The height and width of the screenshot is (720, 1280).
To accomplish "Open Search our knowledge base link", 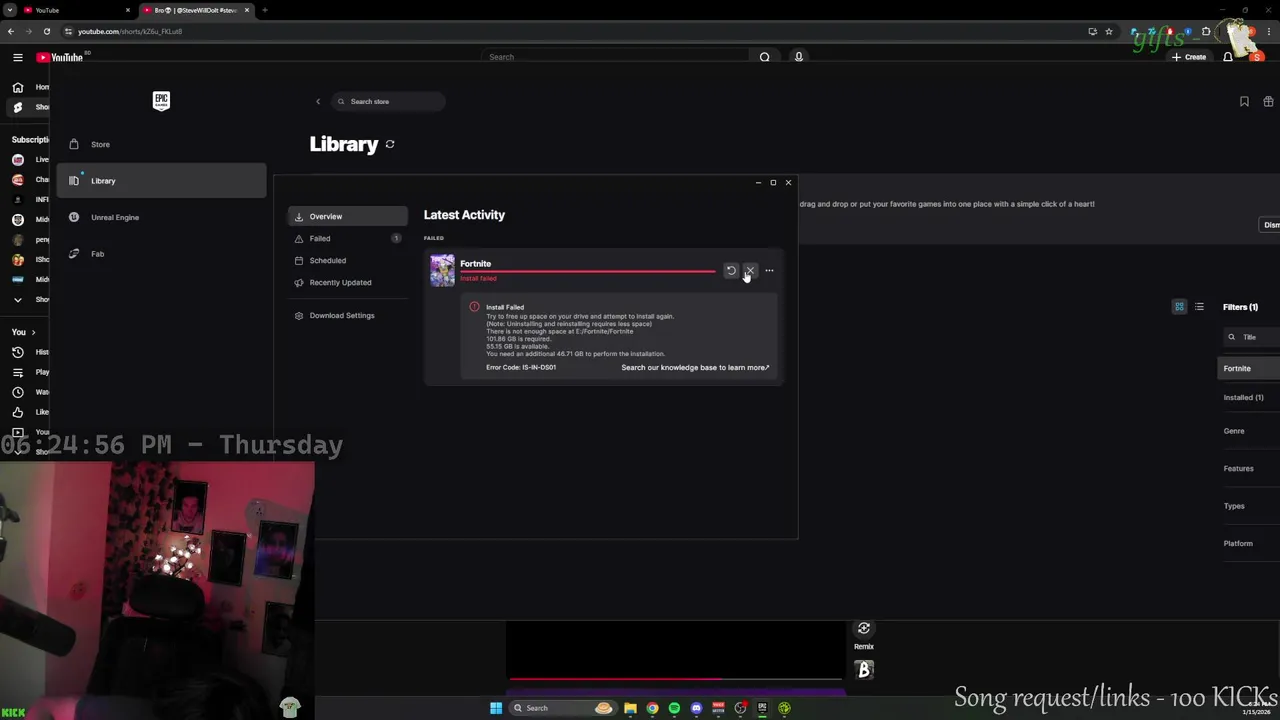I will pyautogui.click(x=695, y=367).
